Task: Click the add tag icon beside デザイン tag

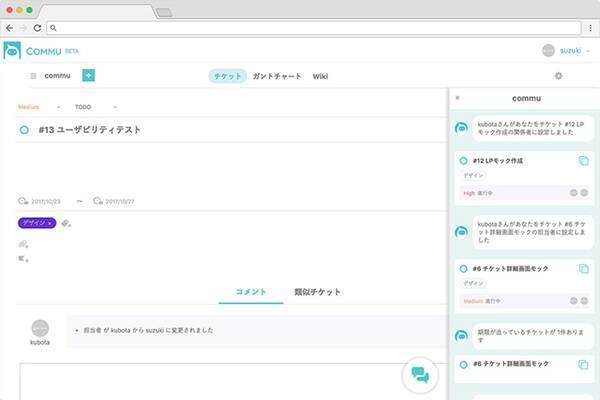Action: pos(66,223)
